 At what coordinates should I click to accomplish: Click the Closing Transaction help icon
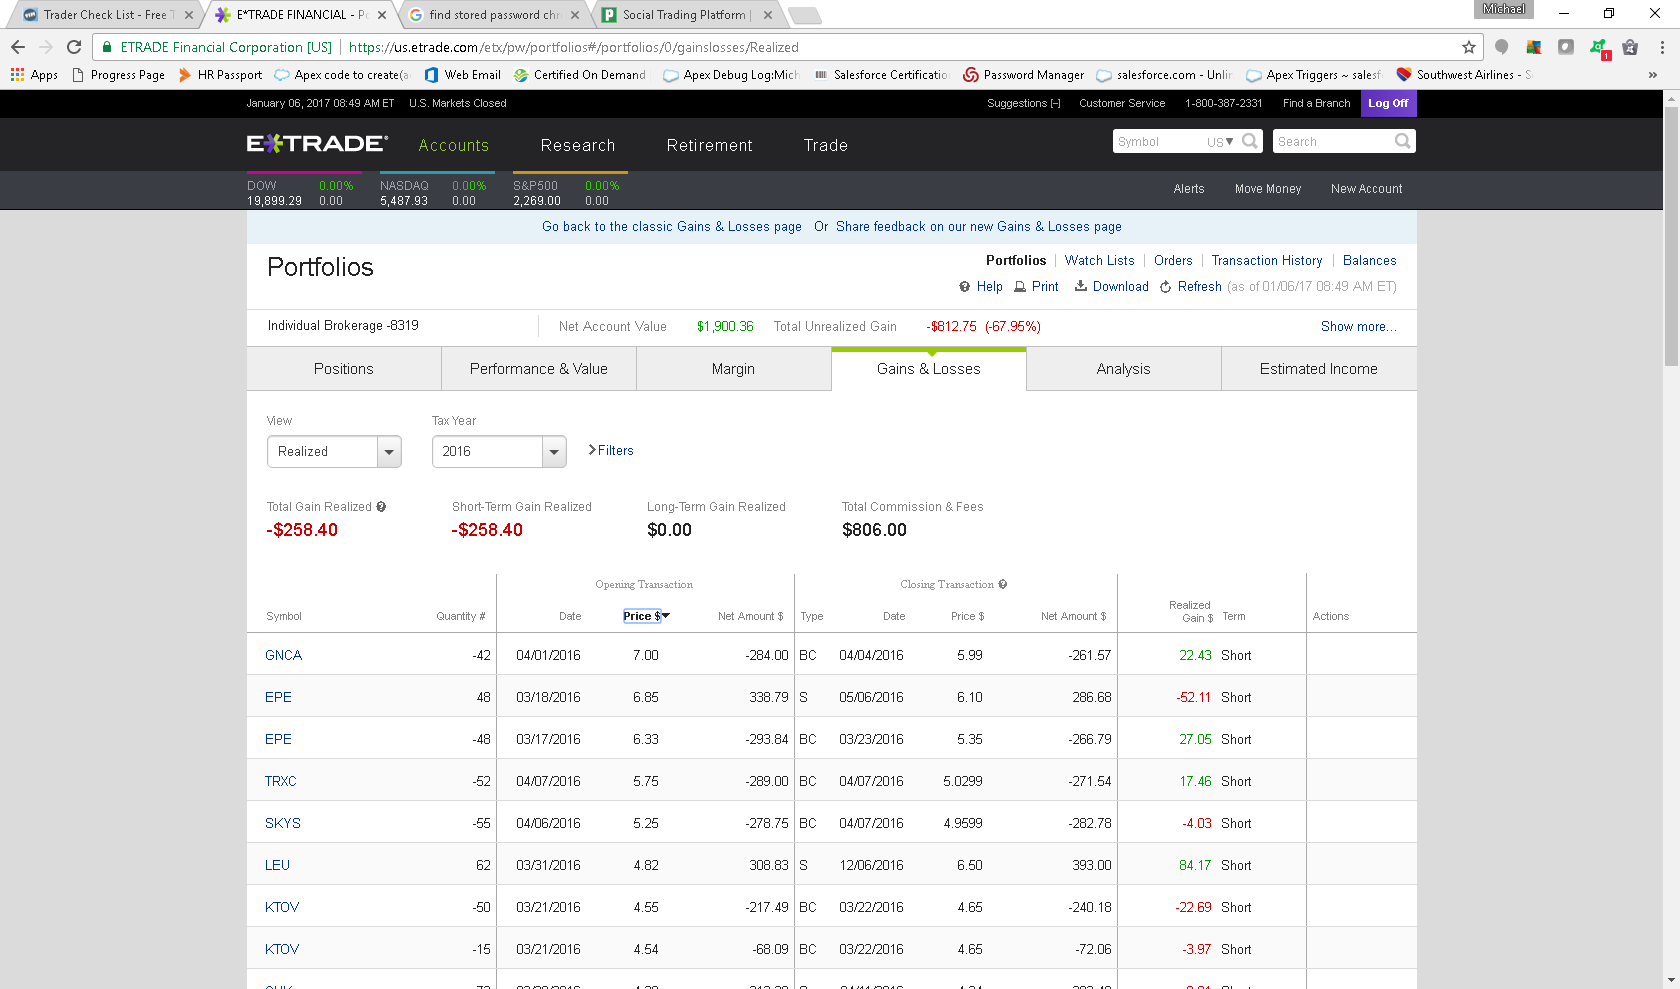(x=1003, y=585)
